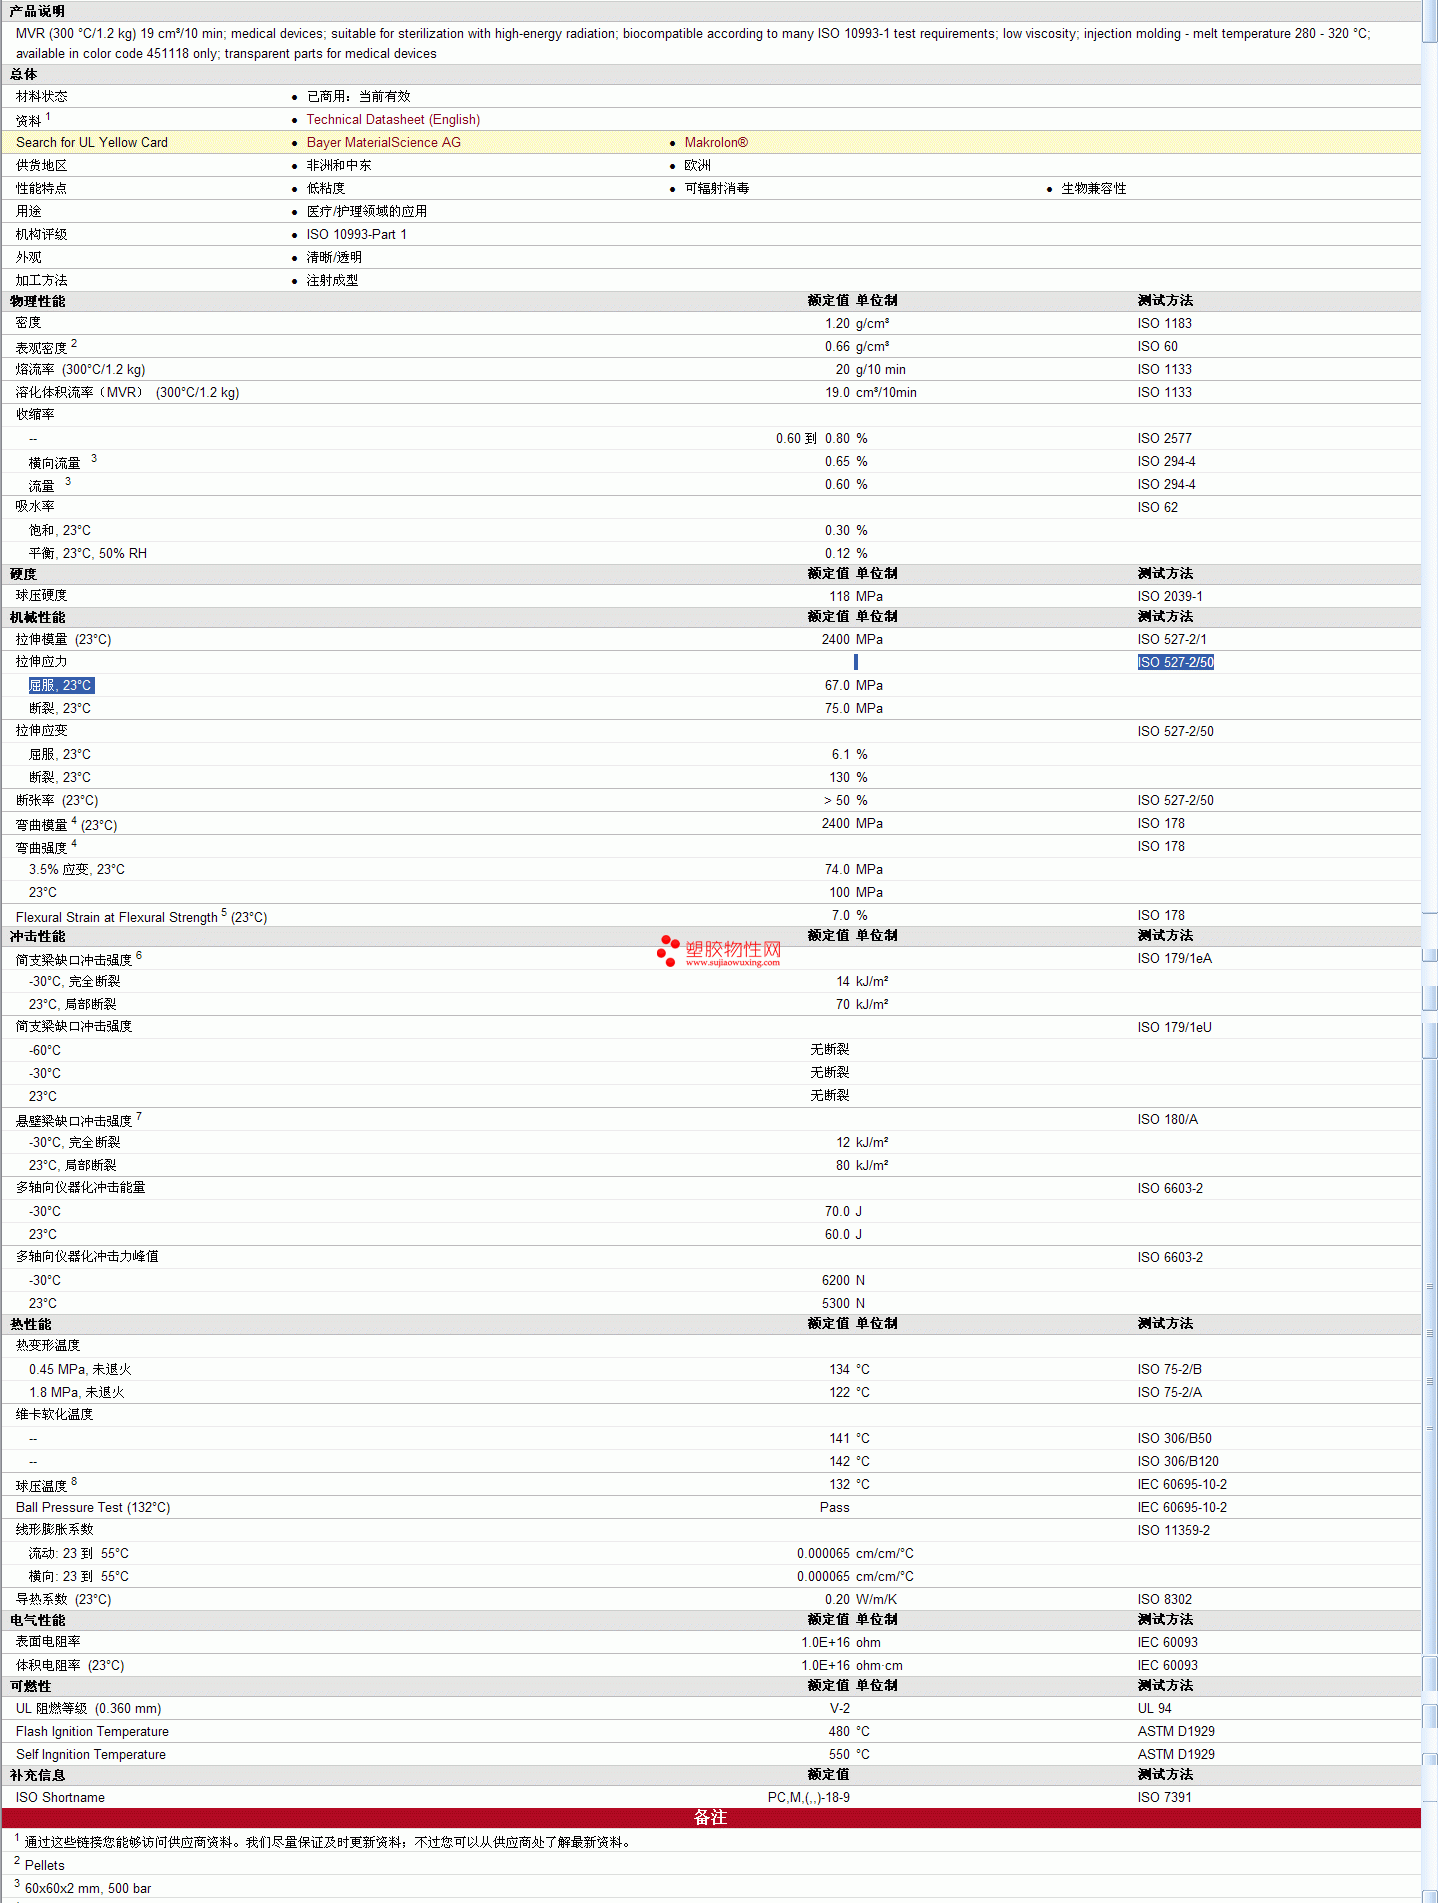Click the 'ISO 62' water absorption method

pos(1158,508)
